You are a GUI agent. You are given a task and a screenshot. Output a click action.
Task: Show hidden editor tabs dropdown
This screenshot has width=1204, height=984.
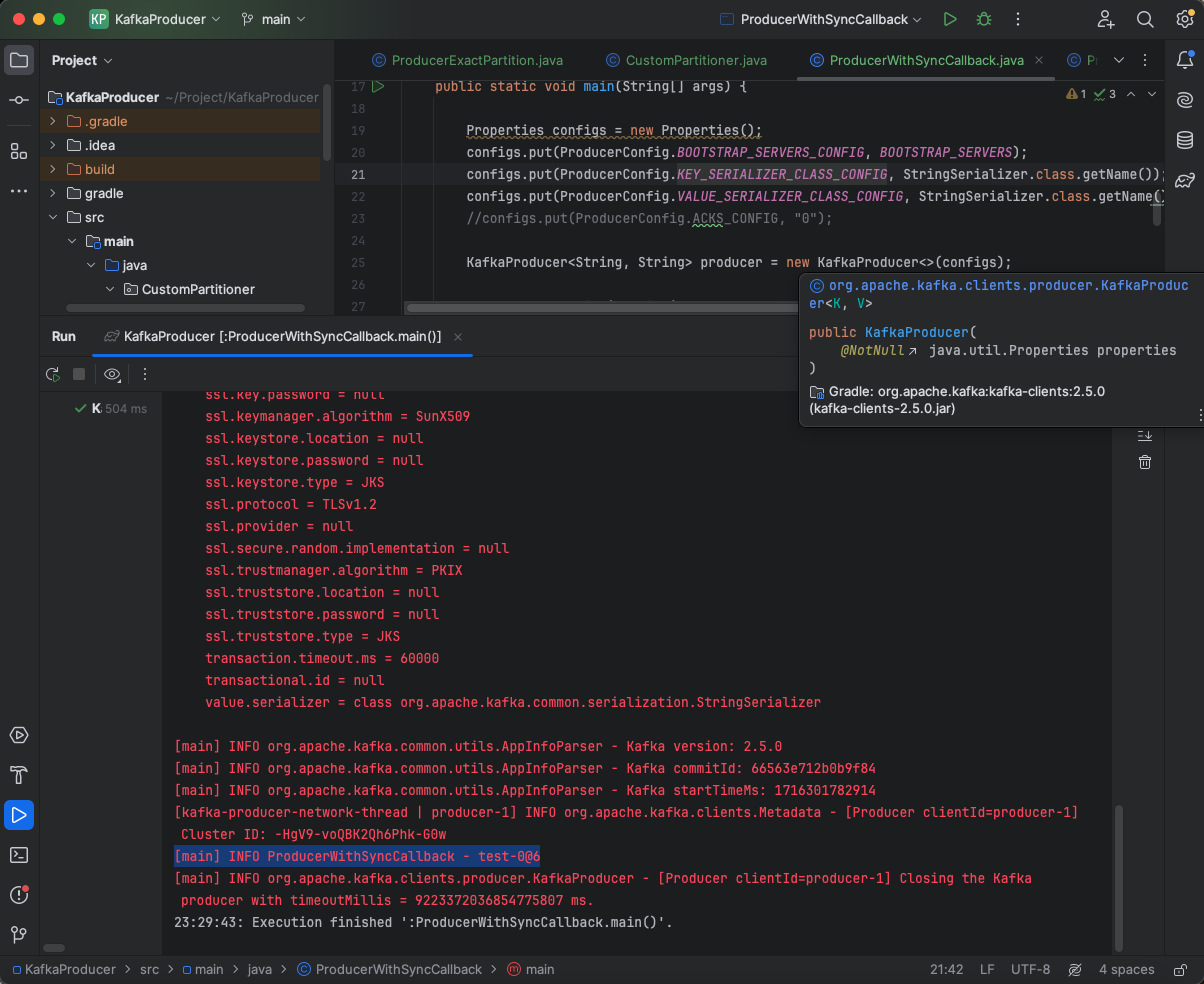[1119, 60]
